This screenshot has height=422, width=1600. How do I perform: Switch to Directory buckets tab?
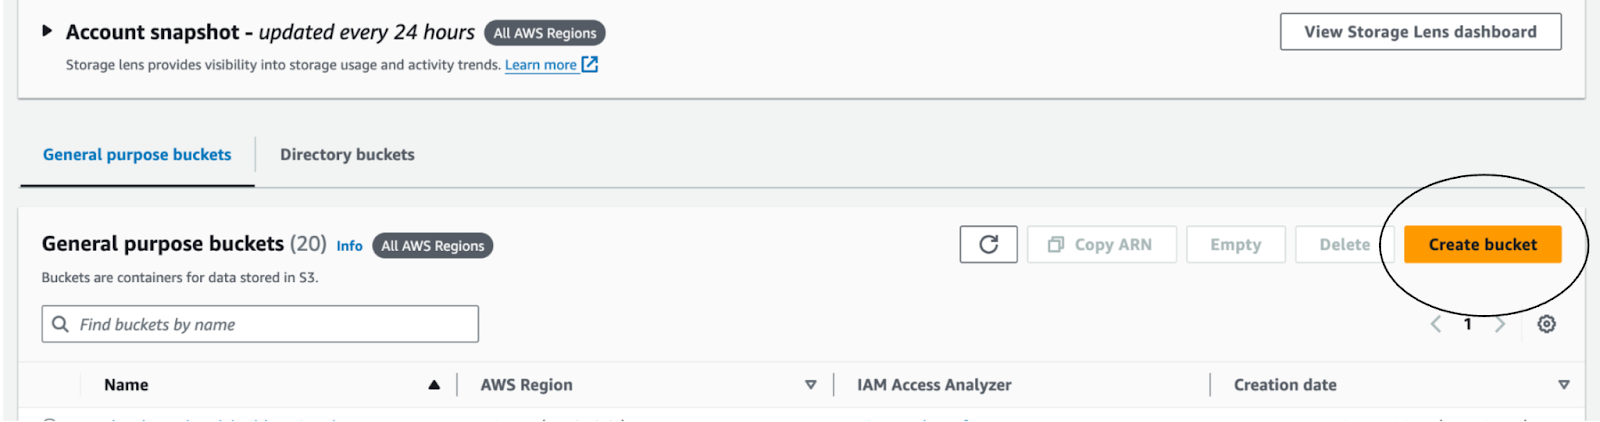[x=347, y=155]
